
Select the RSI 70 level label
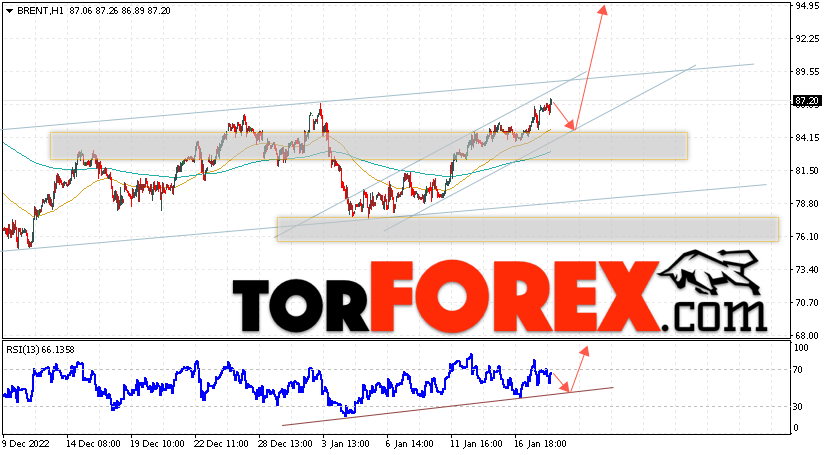(x=799, y=370)
